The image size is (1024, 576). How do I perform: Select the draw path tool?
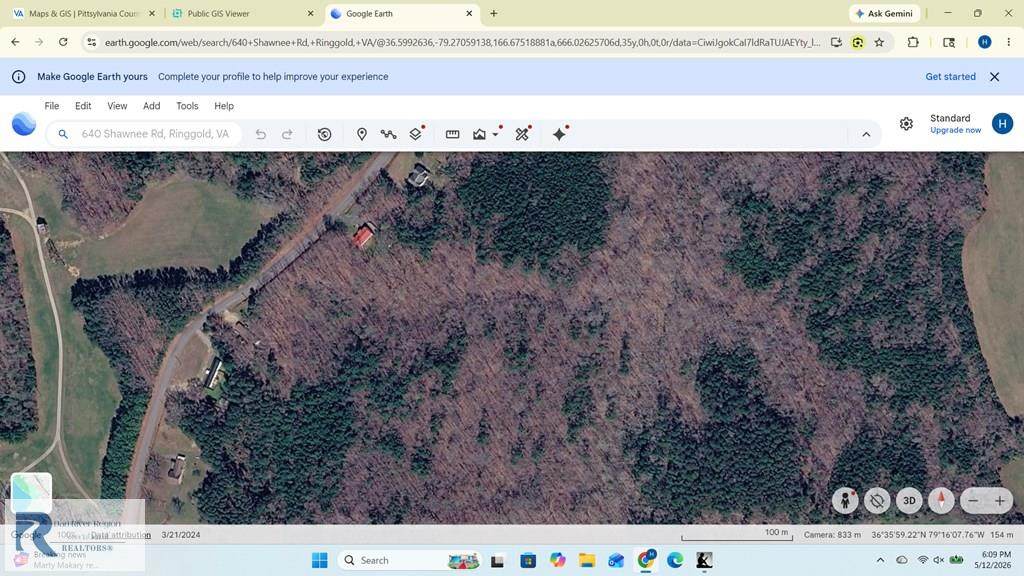click(x=389, y=135)
